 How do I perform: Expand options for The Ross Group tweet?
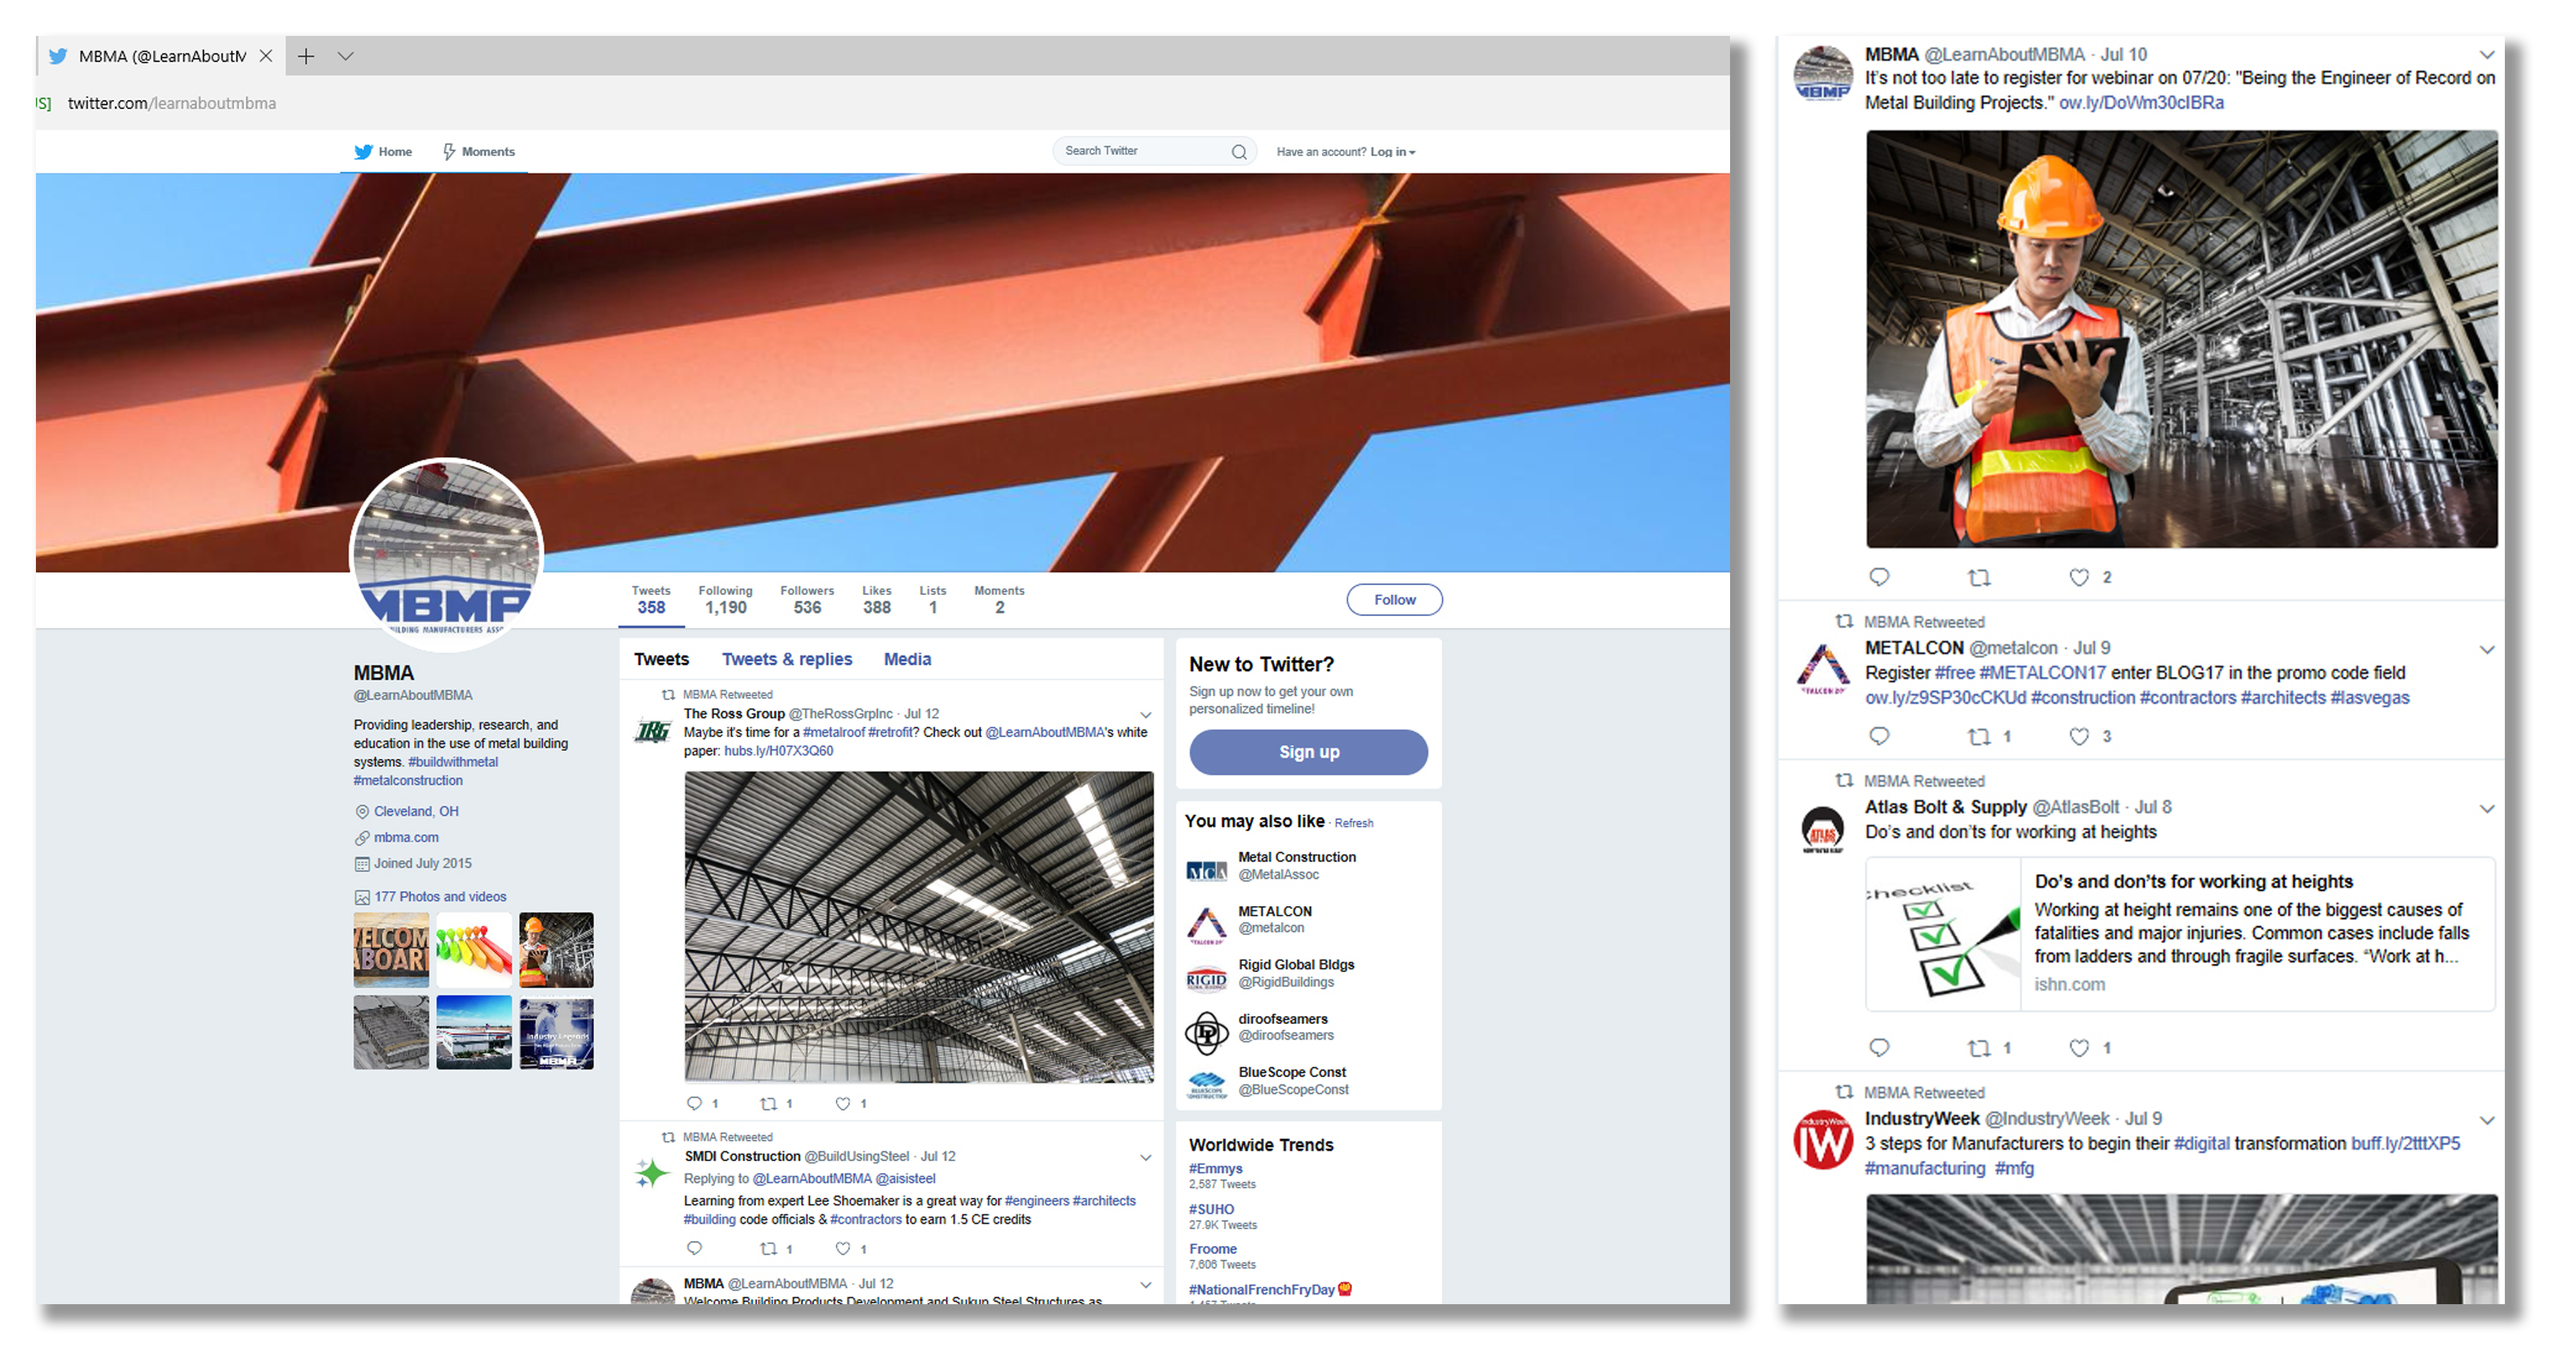tap(1146, 715)
